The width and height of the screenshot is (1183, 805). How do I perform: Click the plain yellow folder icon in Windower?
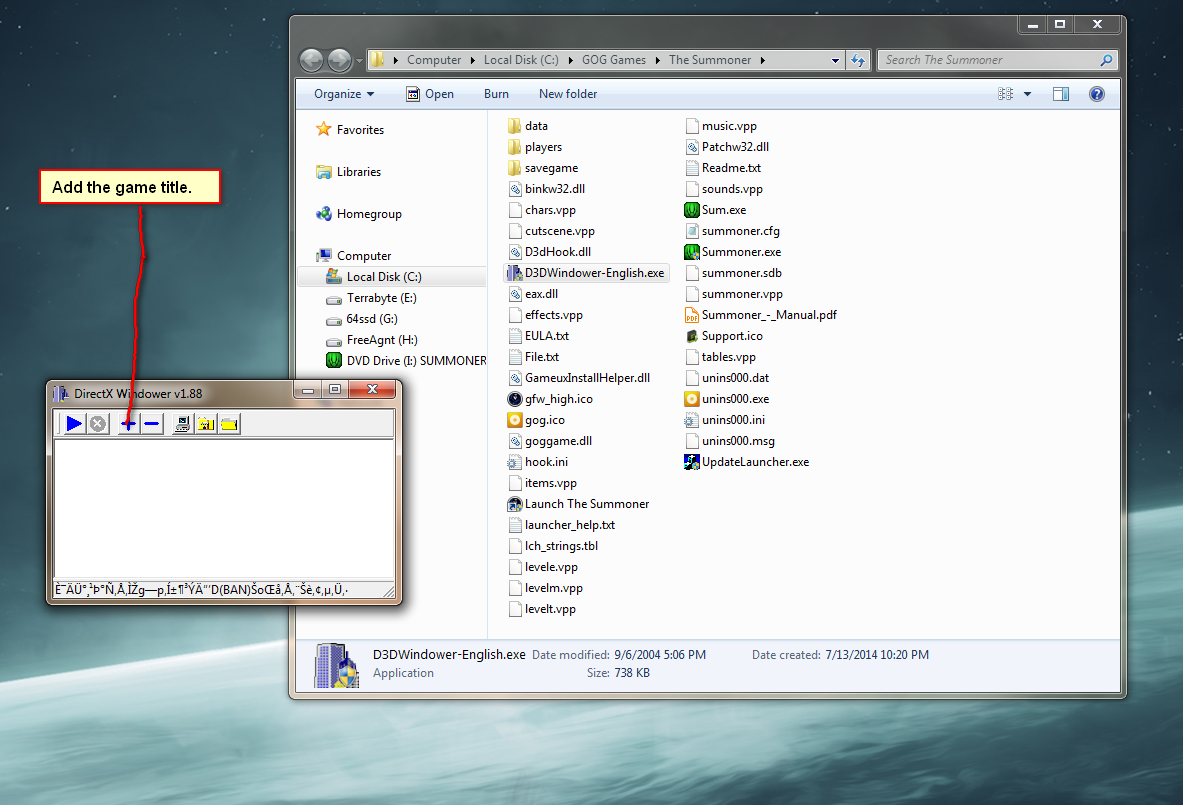pyautogui.click(x=229, y=424)
